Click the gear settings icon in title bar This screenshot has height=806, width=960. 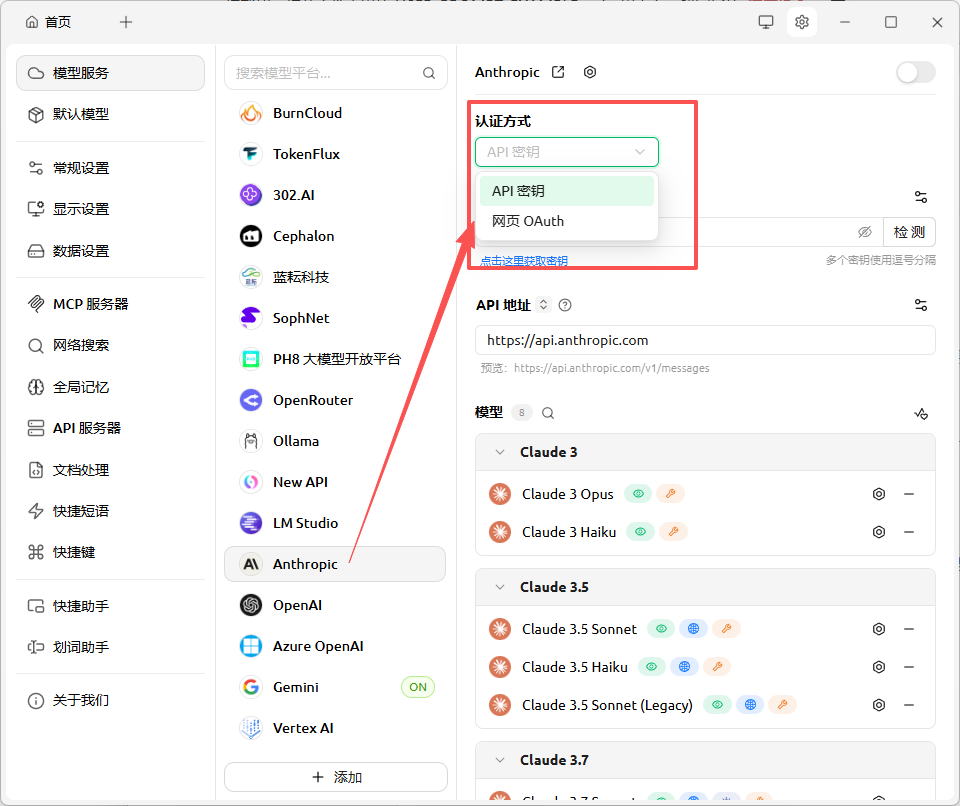(801, 22)
